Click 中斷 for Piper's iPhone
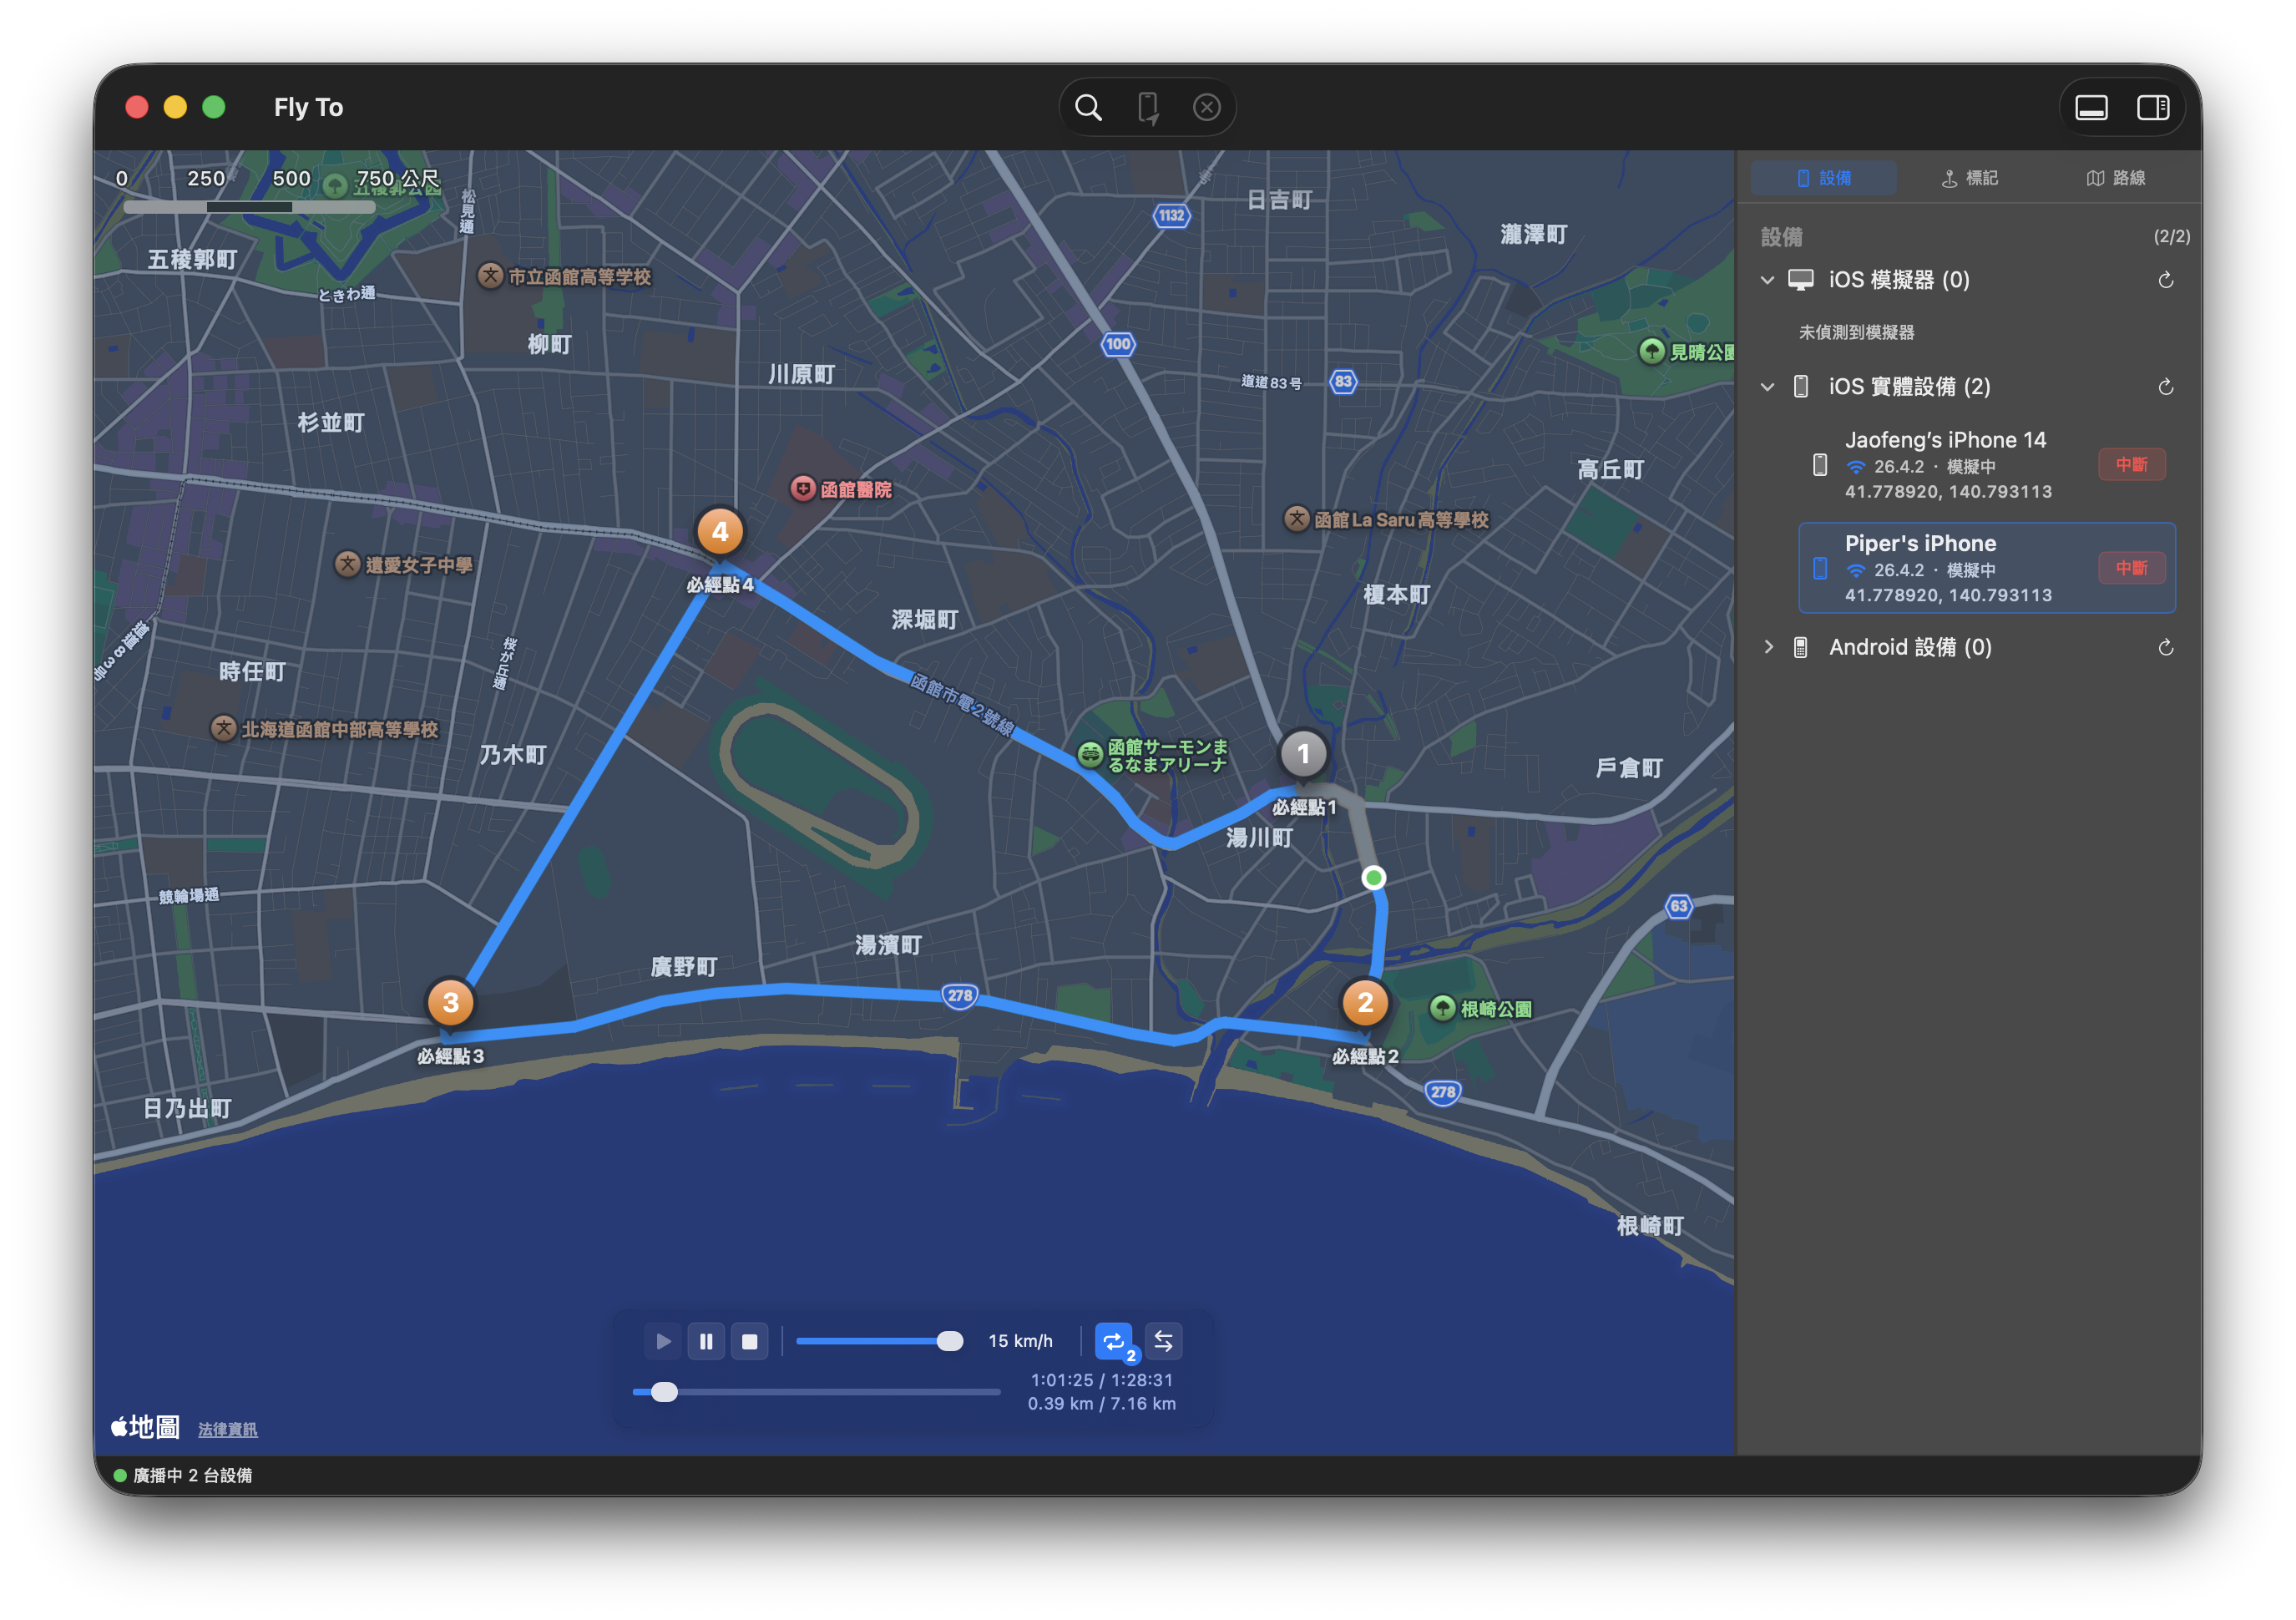Image resolution: width=2296 pixels, height=1620 pixels. [2131, 568]
